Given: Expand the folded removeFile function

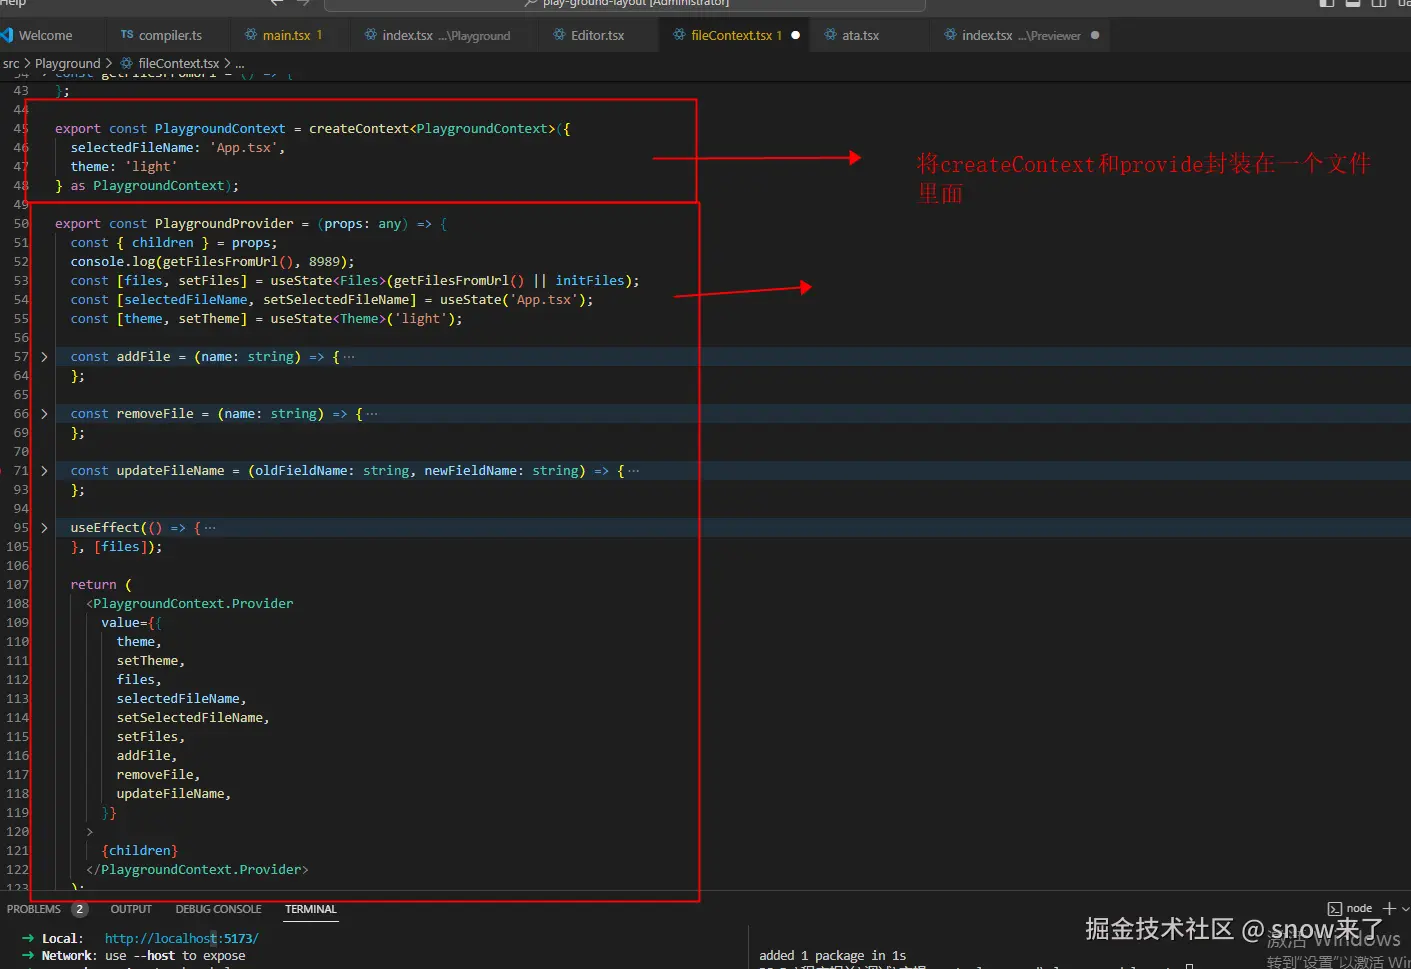Looking at the screenshot, I should click(44, 414).
